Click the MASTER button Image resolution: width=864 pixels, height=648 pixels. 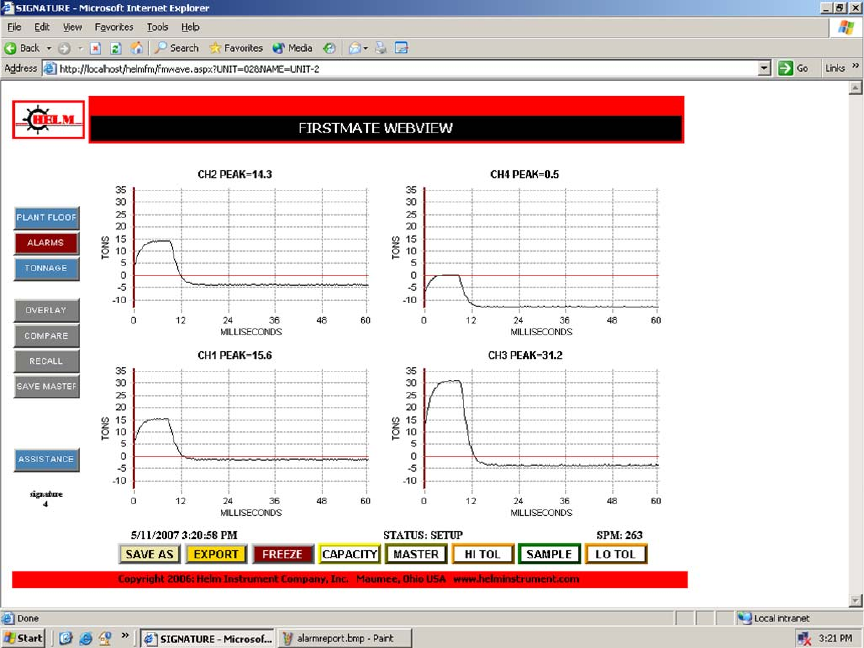(x=416, y=554)
